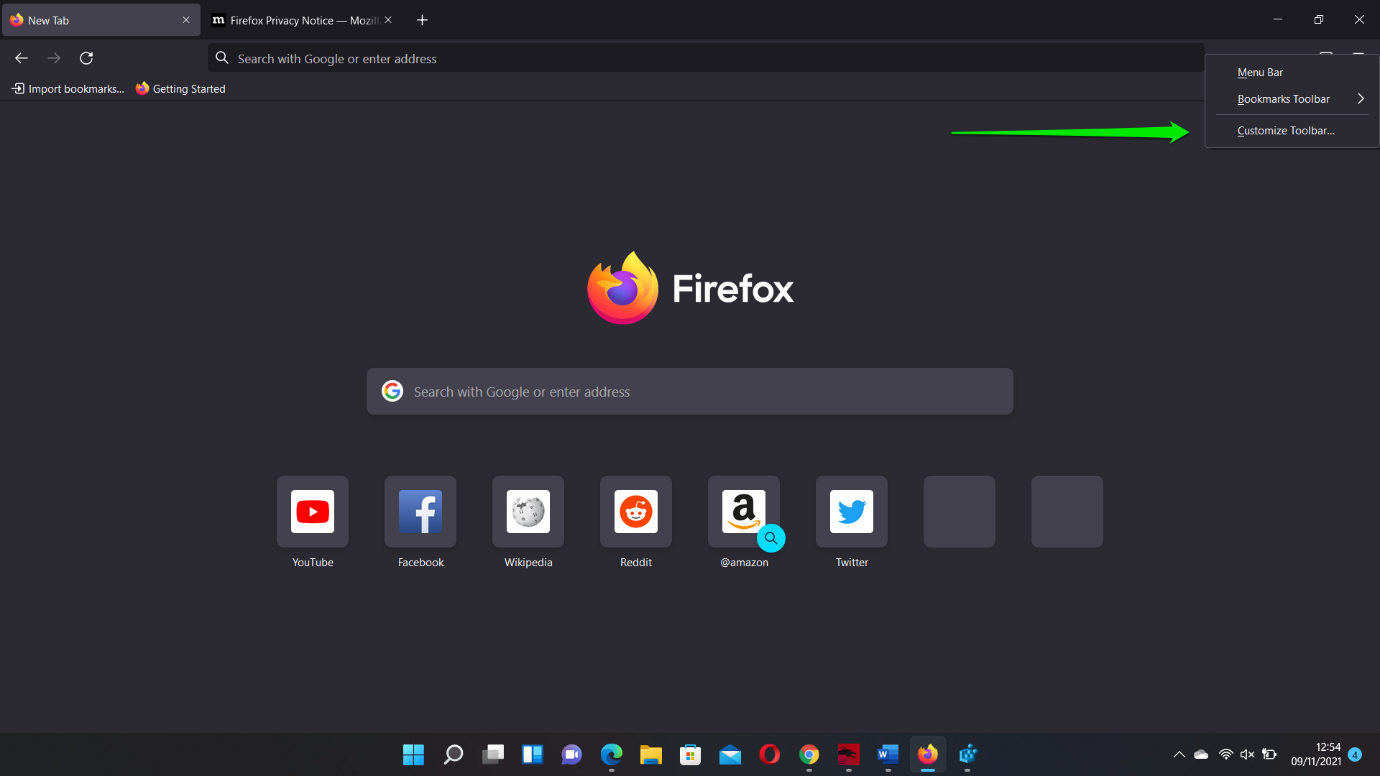Click the top address bar
Screen dimensions: 1380x776
(x=700, y=59)
